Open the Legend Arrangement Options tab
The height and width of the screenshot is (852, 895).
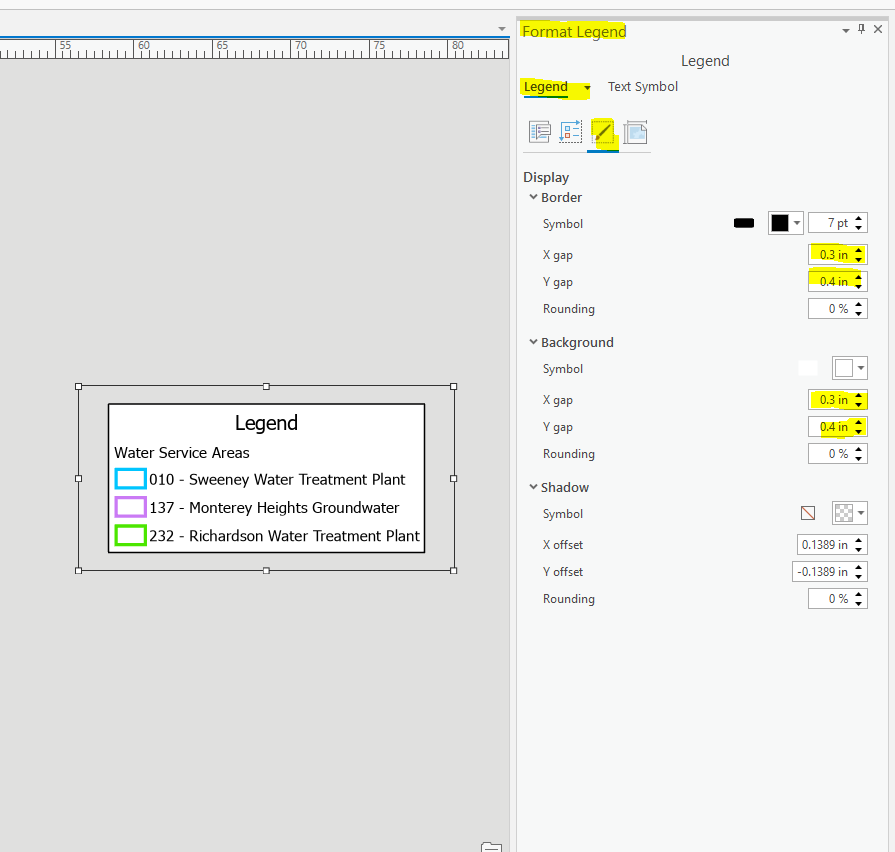pos(571,131)
